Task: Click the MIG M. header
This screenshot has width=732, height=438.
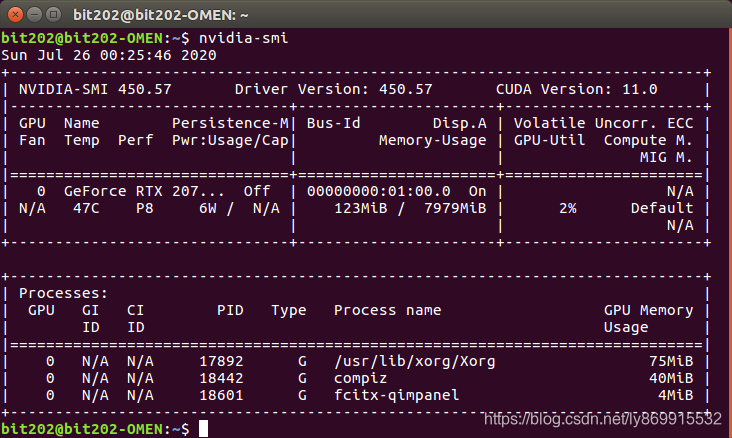Action: point(666,157)
